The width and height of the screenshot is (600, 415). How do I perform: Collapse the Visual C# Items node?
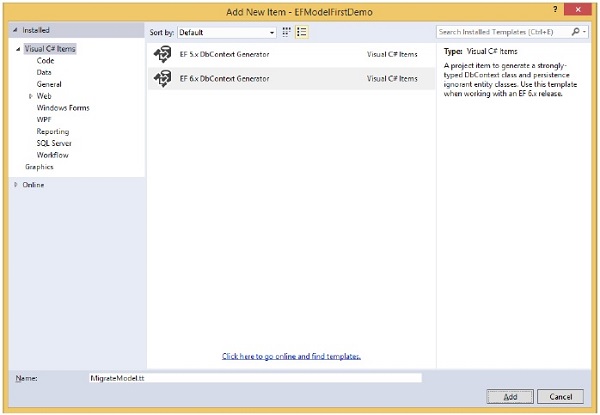click(18, 49)
